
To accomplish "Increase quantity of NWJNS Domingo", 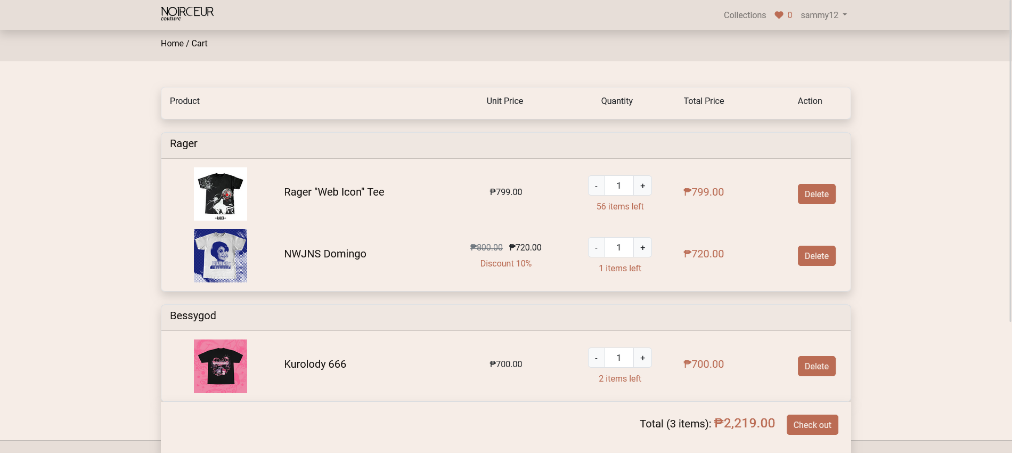I will pos(642,247).
